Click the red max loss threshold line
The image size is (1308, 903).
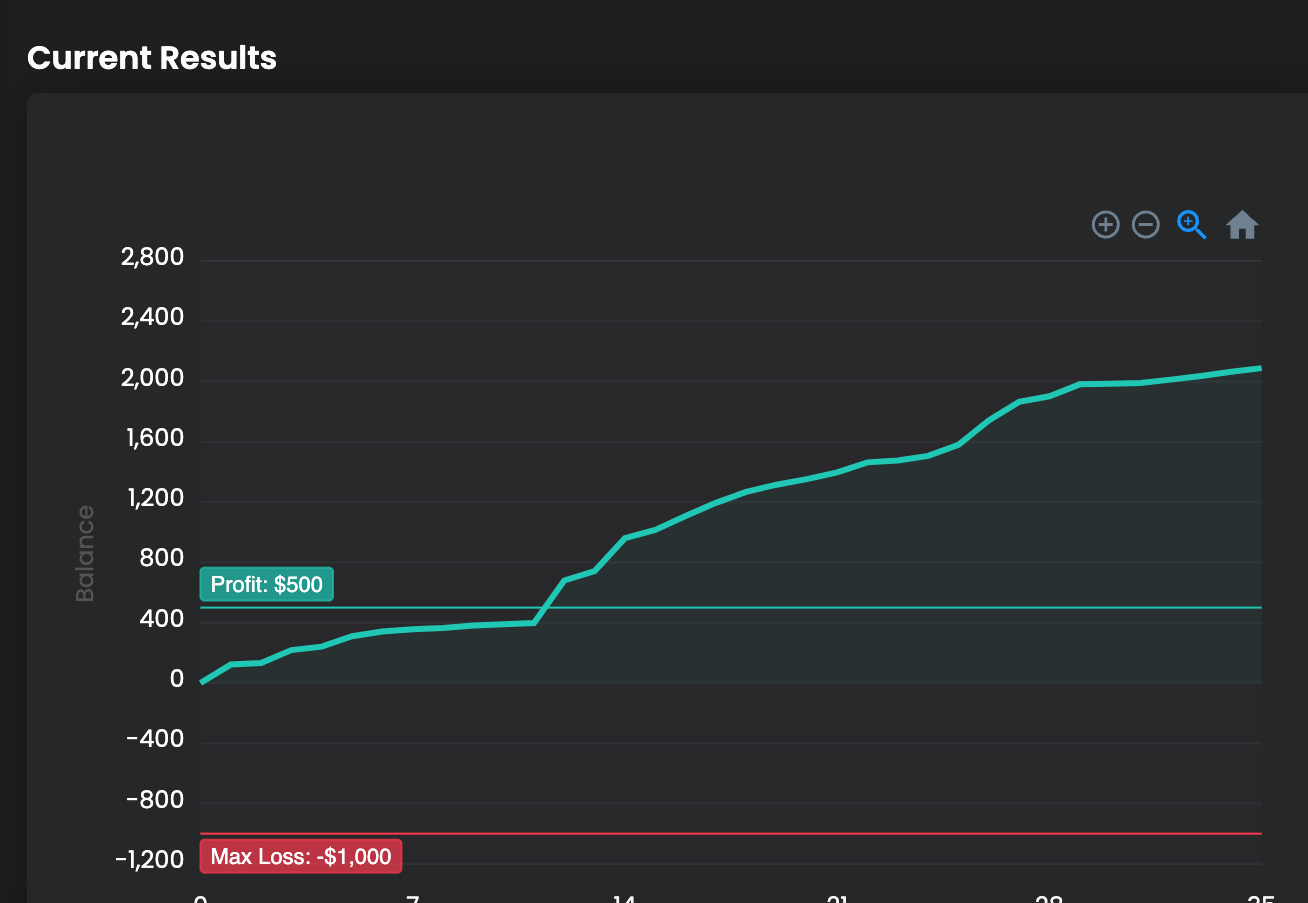click(800, 833)
